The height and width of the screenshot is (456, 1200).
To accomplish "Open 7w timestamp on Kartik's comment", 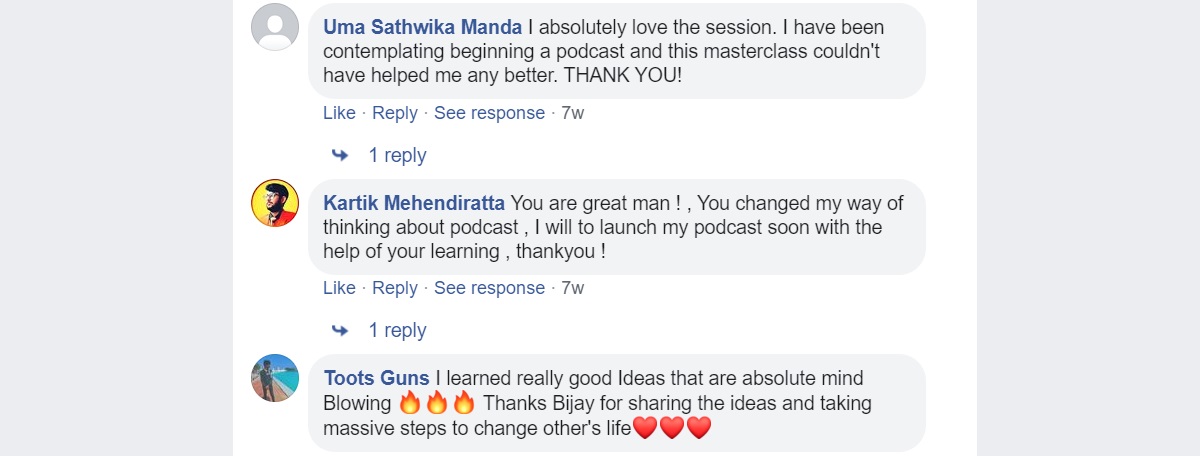I will (573, 288).
